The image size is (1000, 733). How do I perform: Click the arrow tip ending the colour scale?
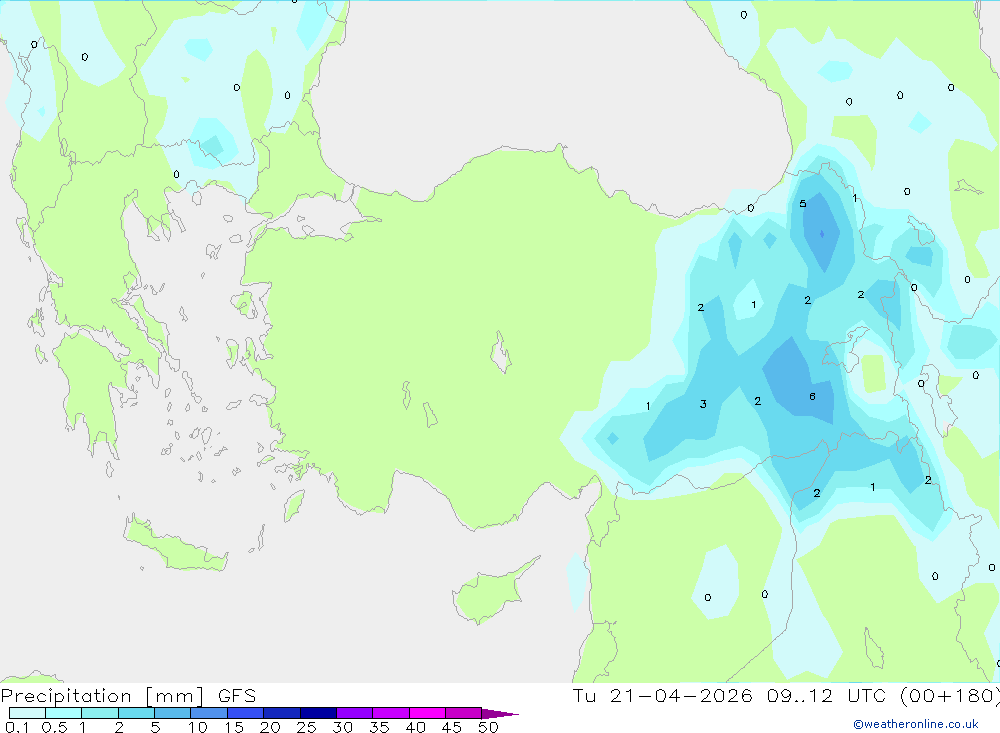[x=500, y=714]
